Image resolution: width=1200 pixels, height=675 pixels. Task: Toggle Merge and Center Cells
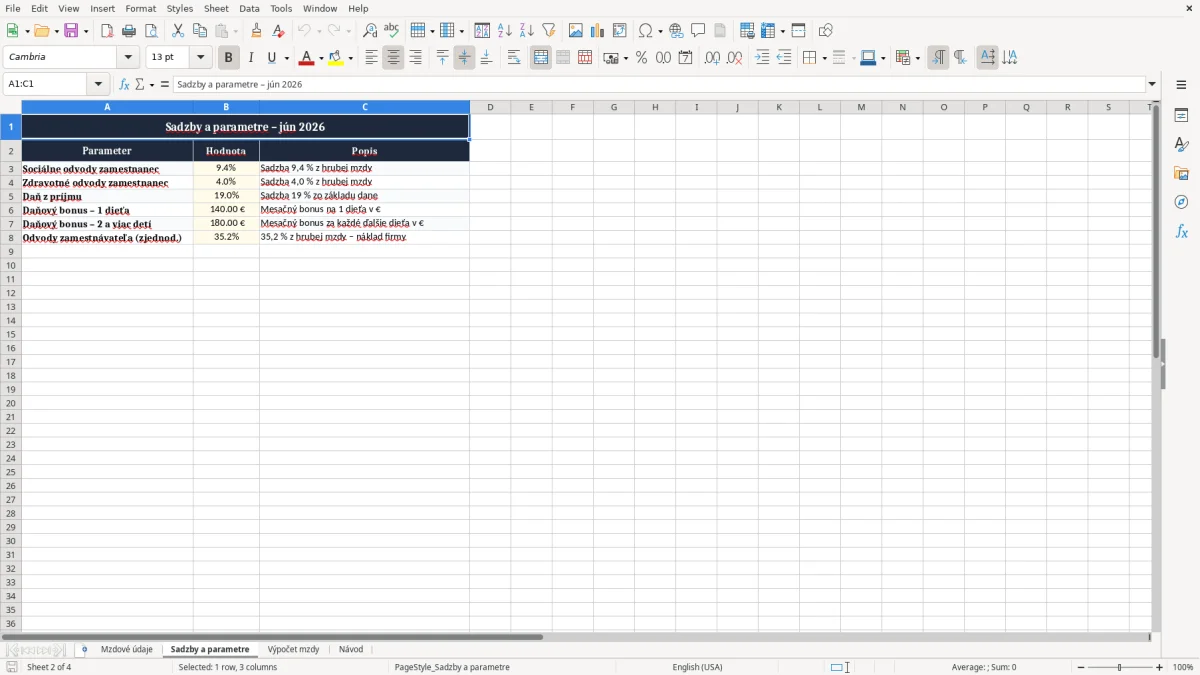(541, 58)
